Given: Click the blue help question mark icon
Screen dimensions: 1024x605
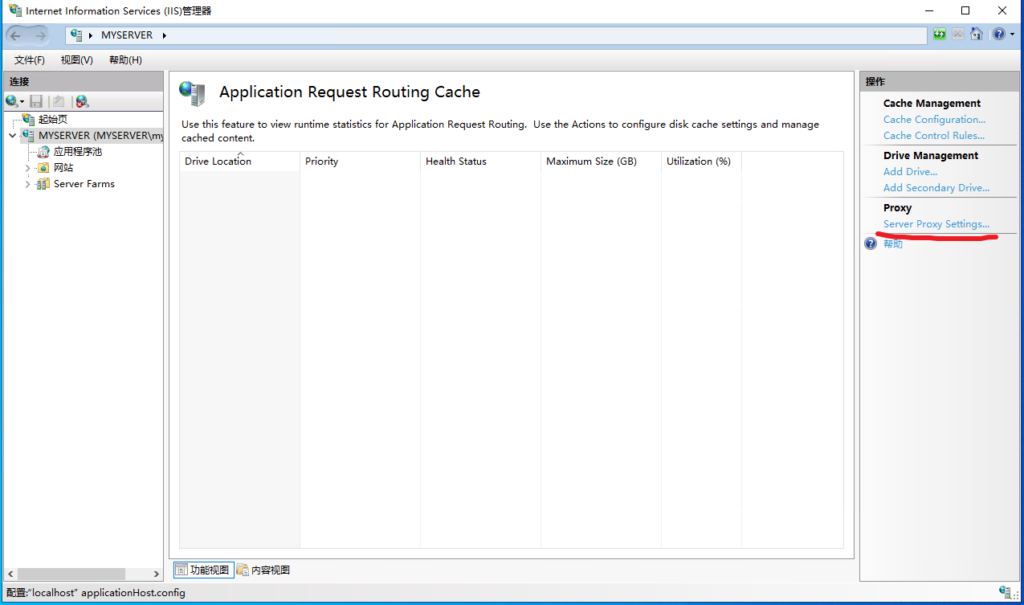Looking at the screenshot, I should click(x=999, y=35).
